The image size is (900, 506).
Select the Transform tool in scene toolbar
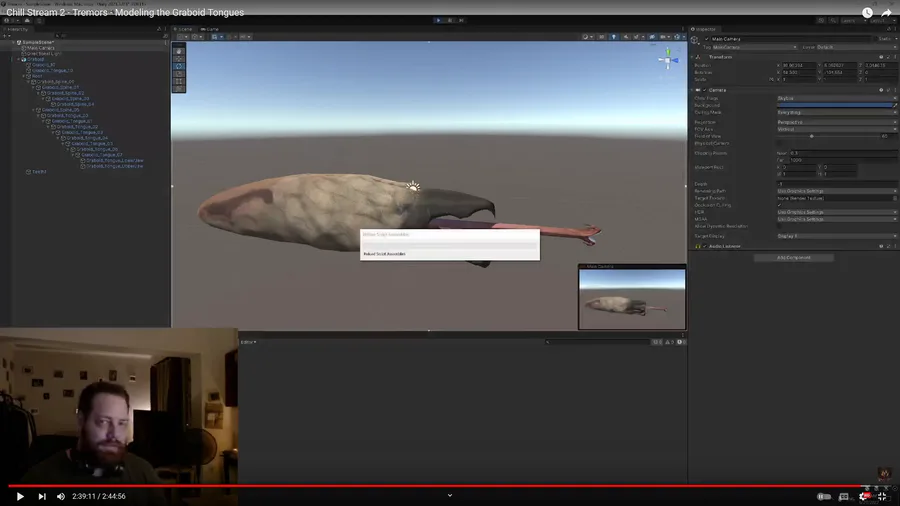[179, 88]
